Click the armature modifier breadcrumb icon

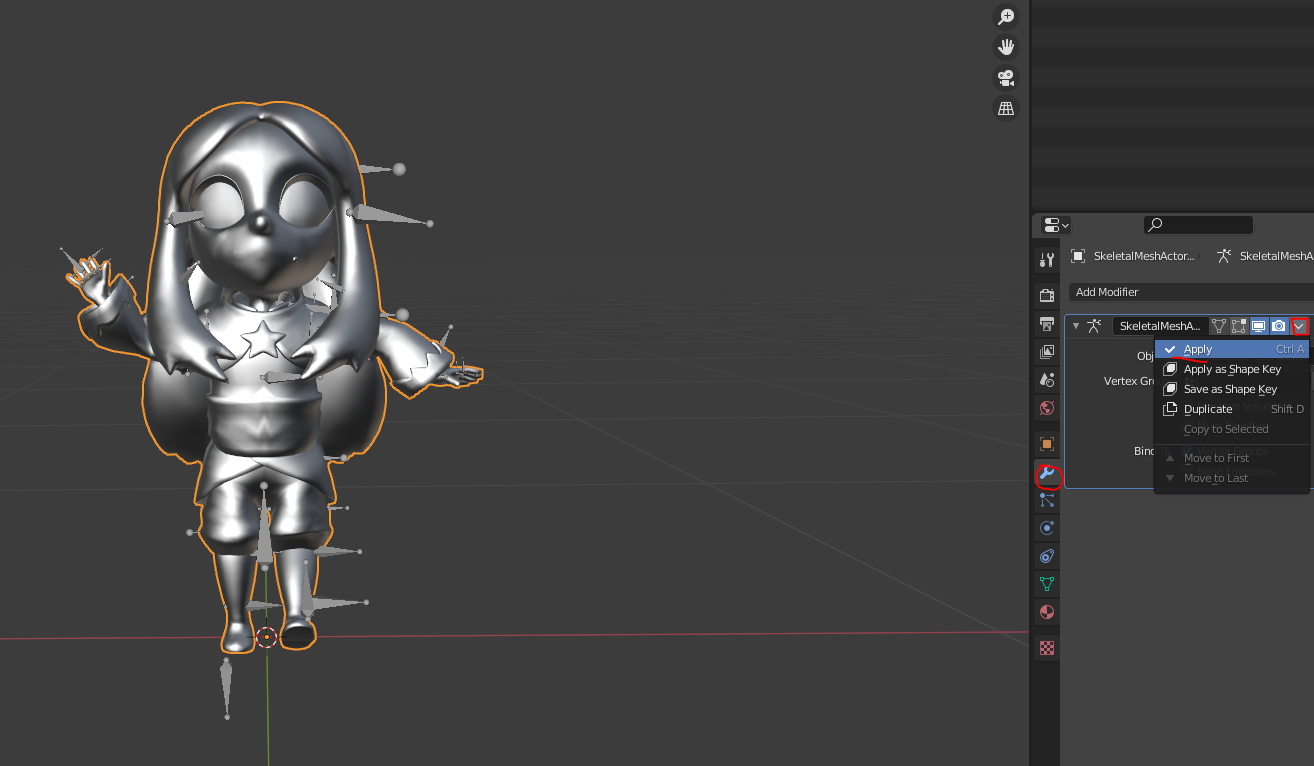tap(1224, 256)
